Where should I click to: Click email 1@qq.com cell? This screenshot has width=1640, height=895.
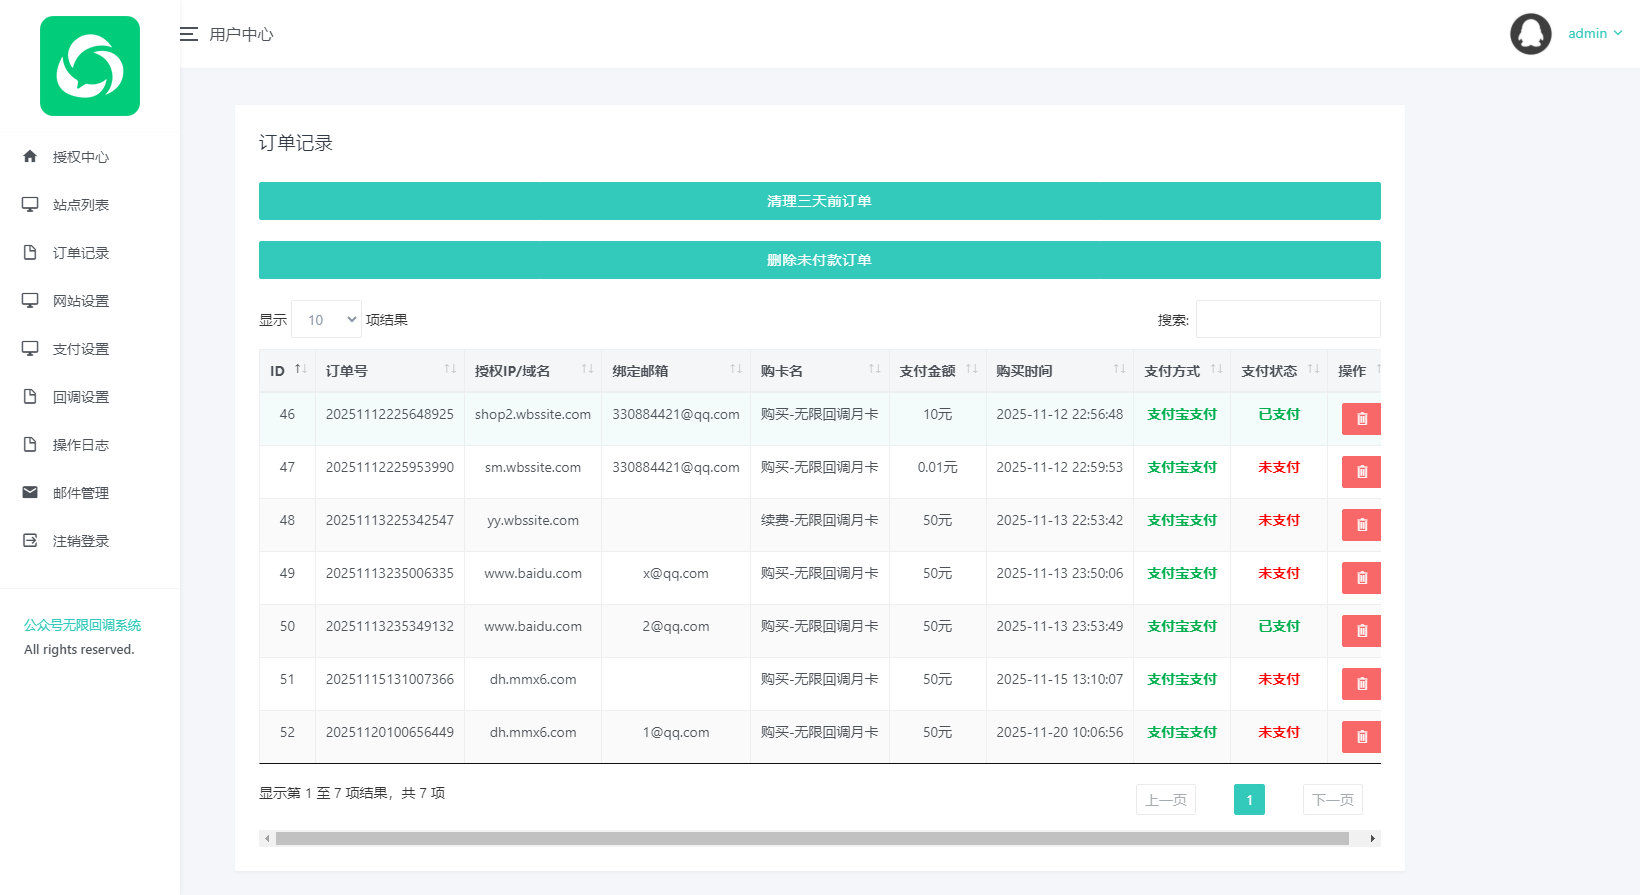(676, 732)
